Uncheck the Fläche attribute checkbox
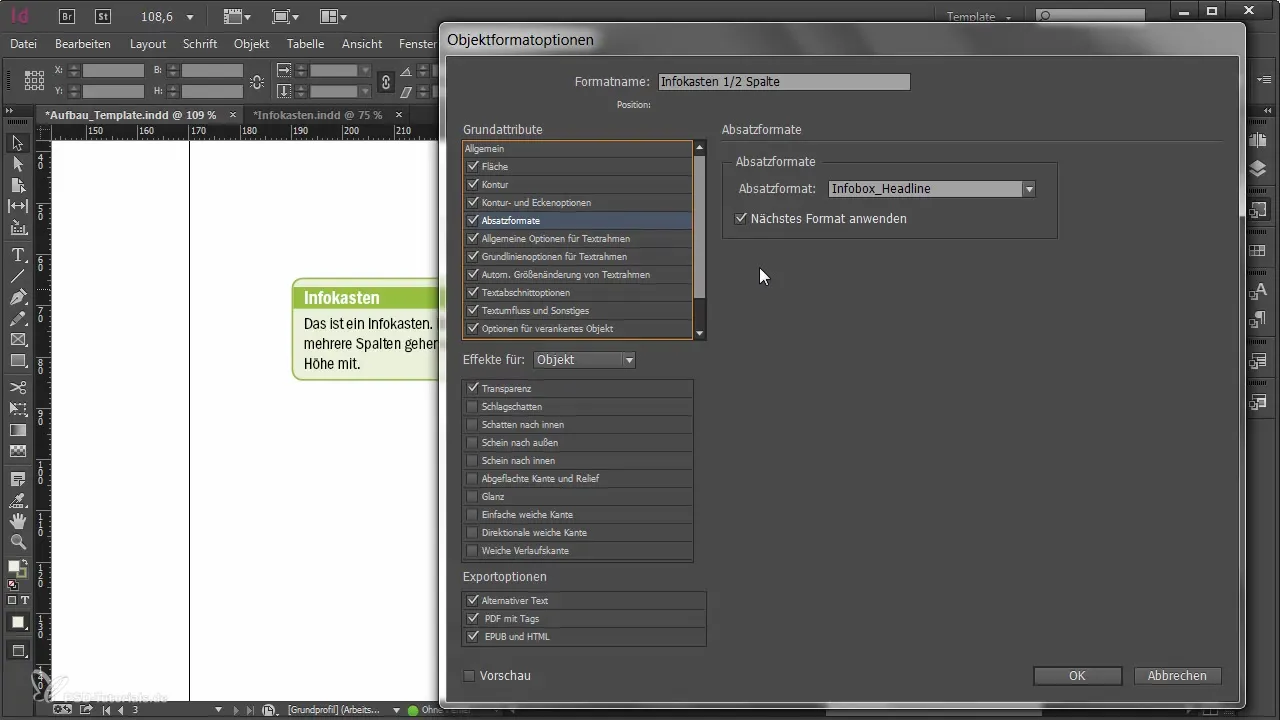Viewport: 1280px width, 720px height. (x=473, y=167)
